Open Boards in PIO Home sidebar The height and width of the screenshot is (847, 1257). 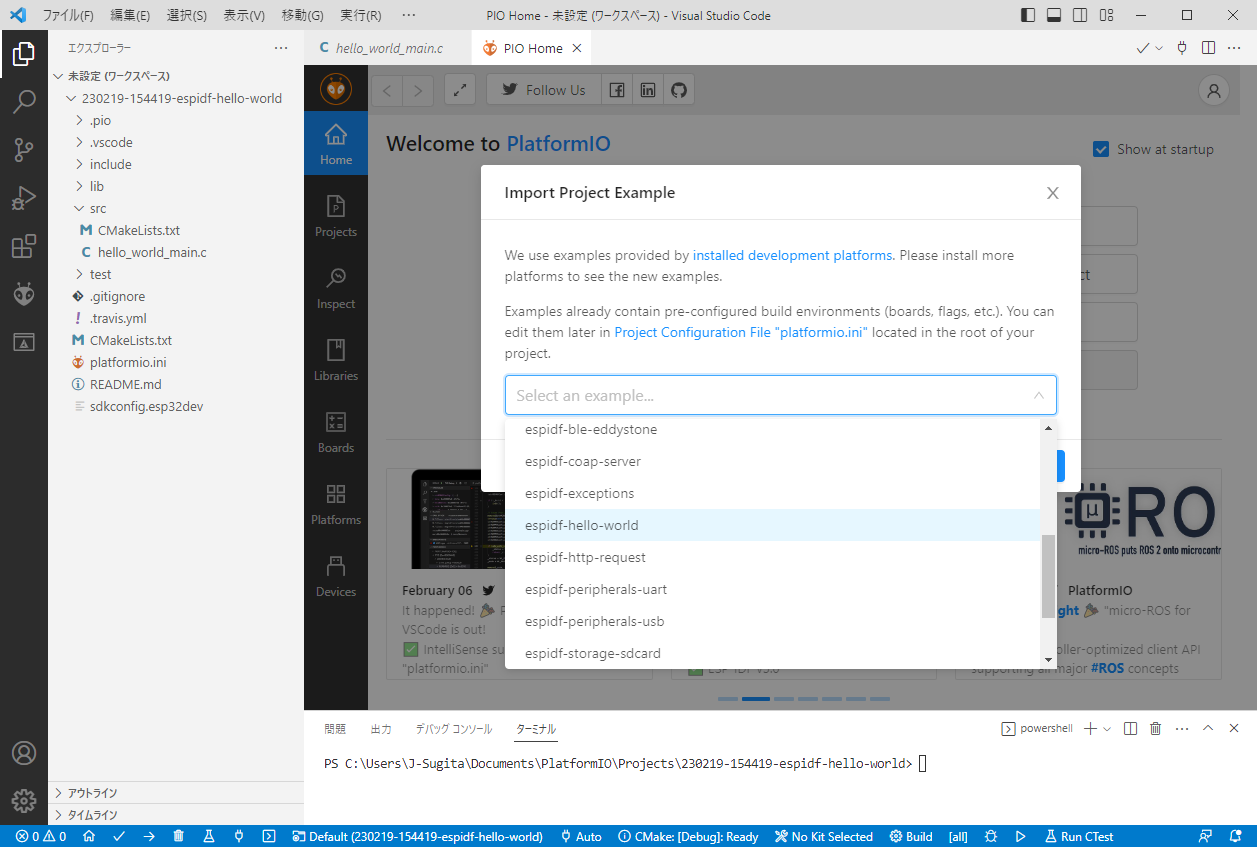[x=336, y=432]
